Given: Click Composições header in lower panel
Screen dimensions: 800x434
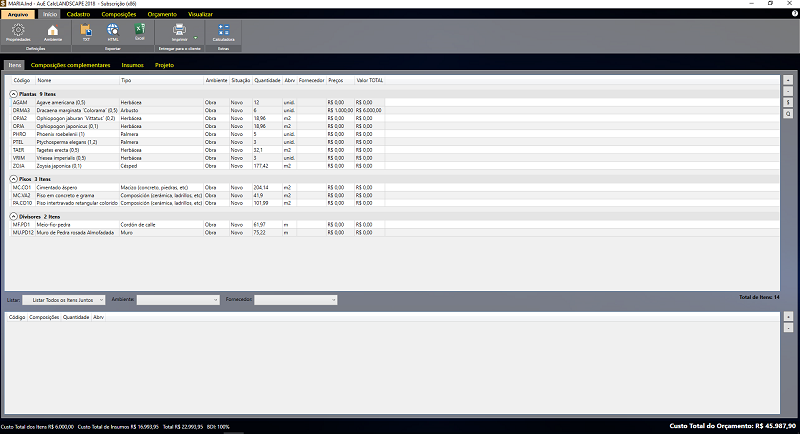Looking at the screenshot, I should click(44, 317).
